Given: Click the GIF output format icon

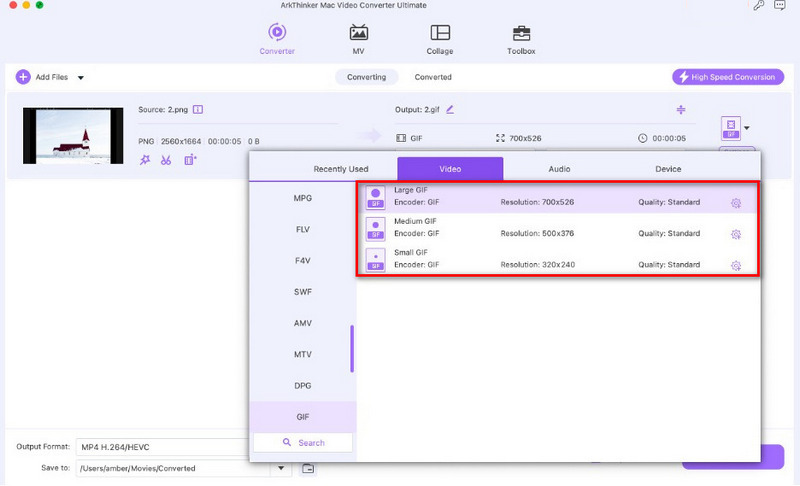Looking at the screenshot, I should [731, 128].
